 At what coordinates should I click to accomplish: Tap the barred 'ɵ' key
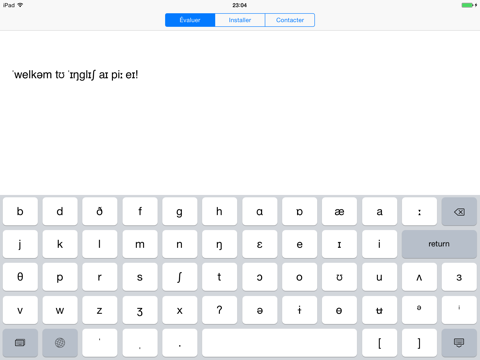(339, 310)
